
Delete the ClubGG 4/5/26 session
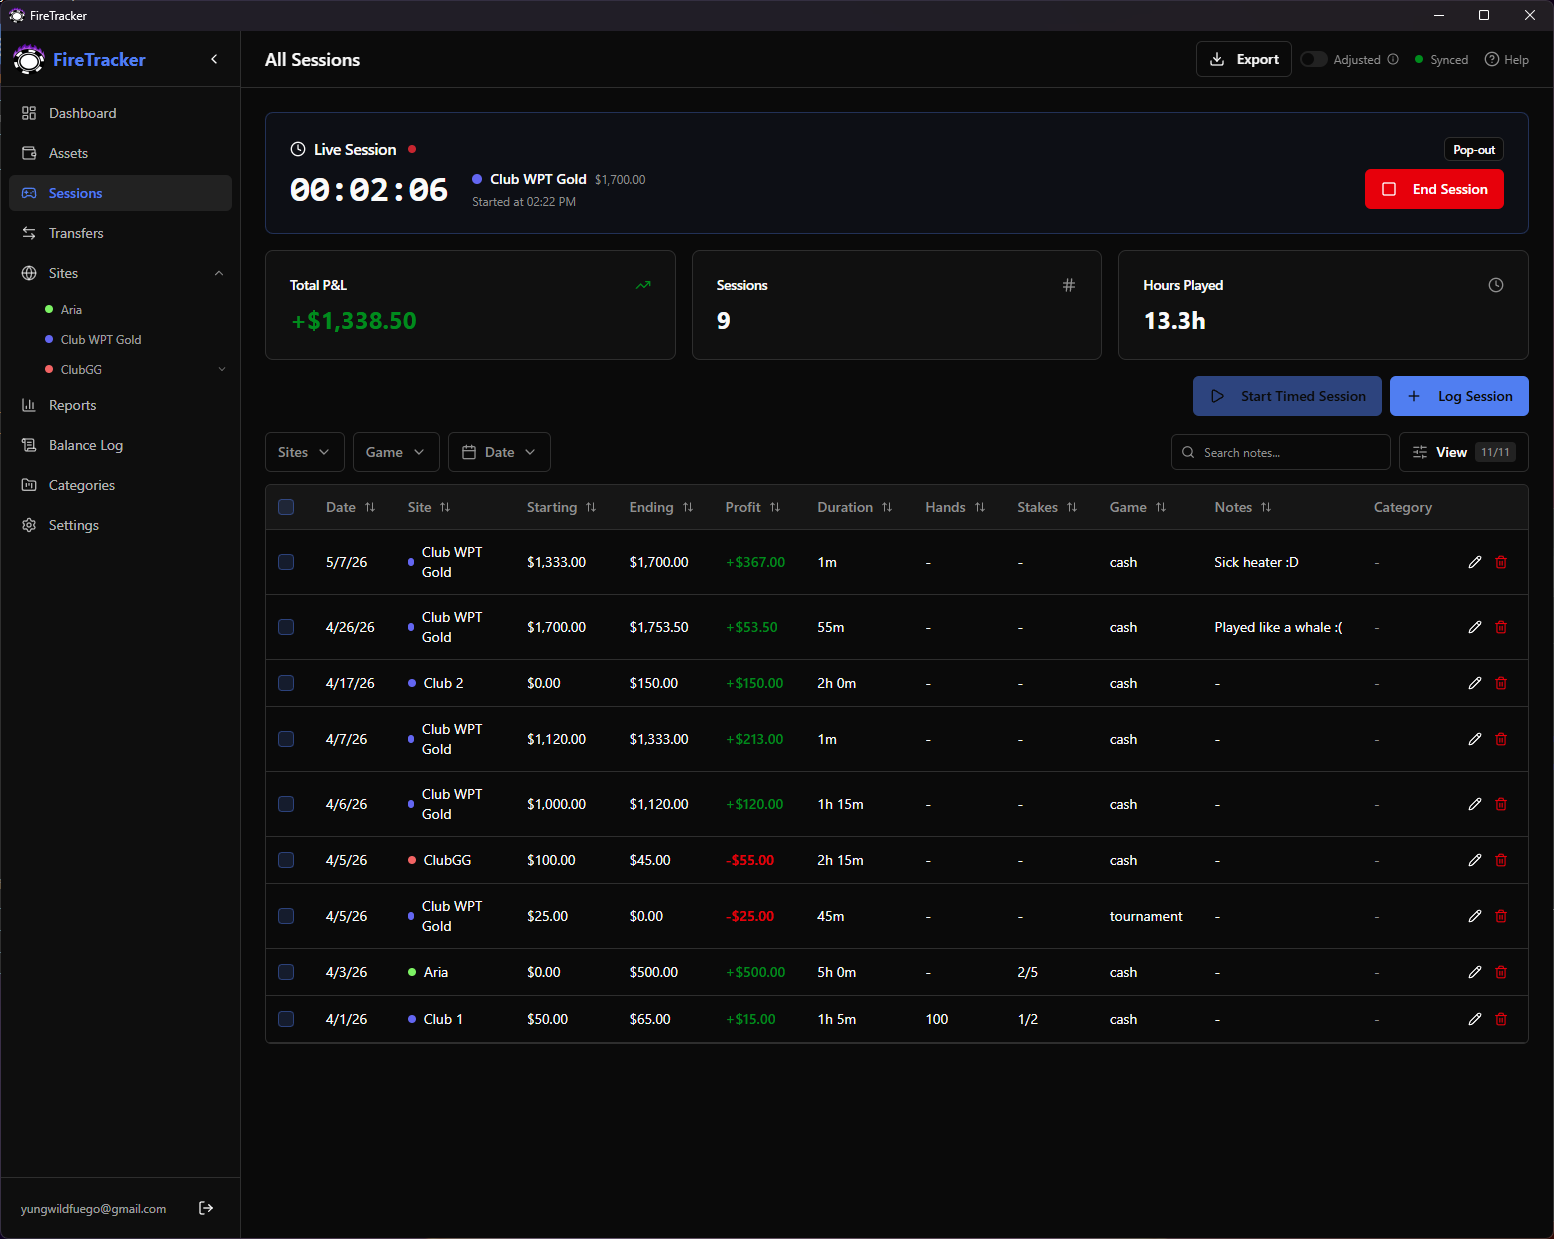point(1501,860)
